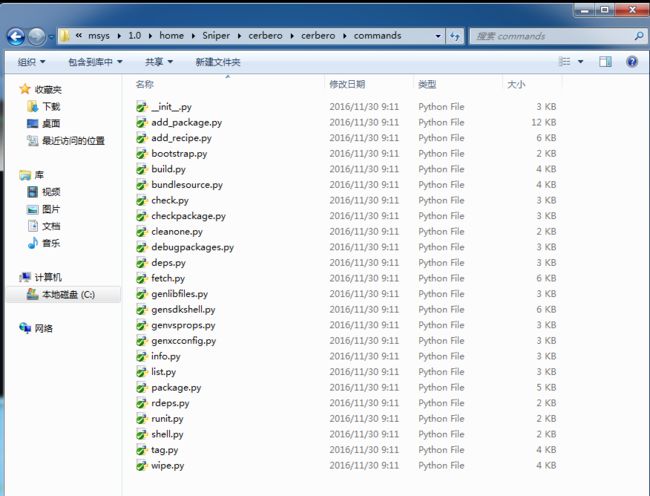Image resolution: width=650 pixels, height=496 pixels.
Task: Select the file name rdeps.py
Action: [170, 403]
